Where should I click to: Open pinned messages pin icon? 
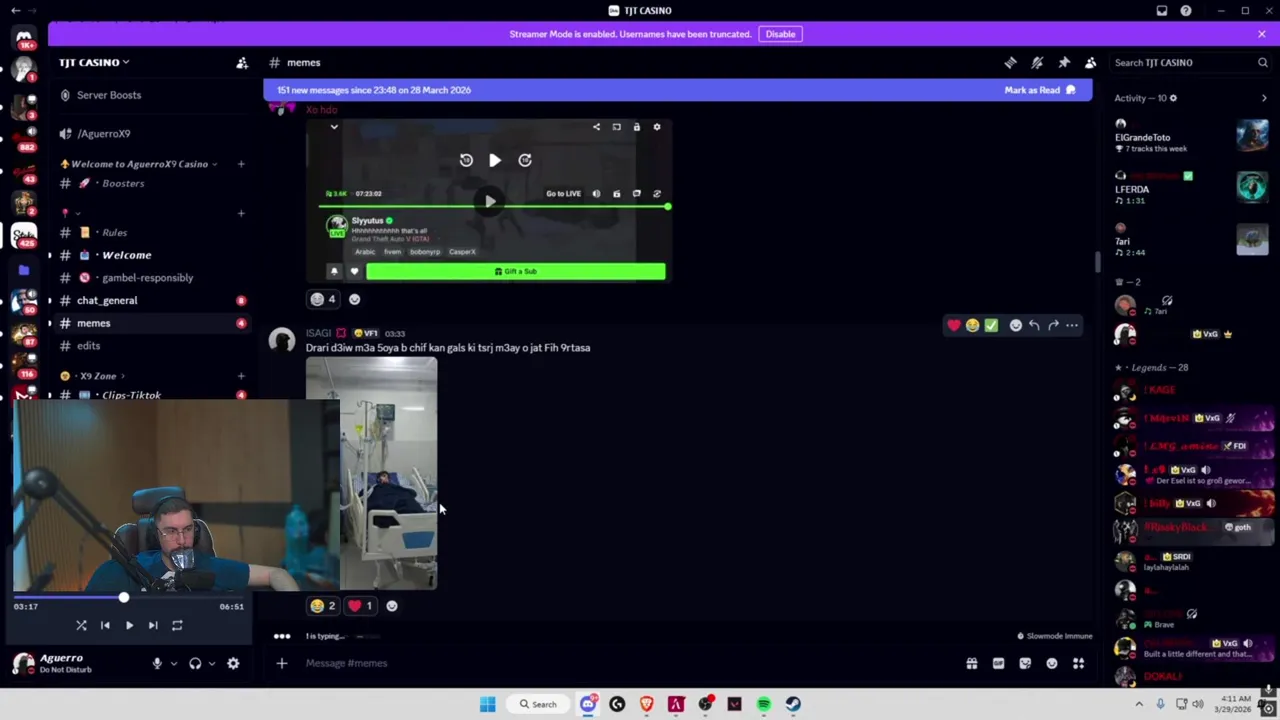coord(1064,63)
